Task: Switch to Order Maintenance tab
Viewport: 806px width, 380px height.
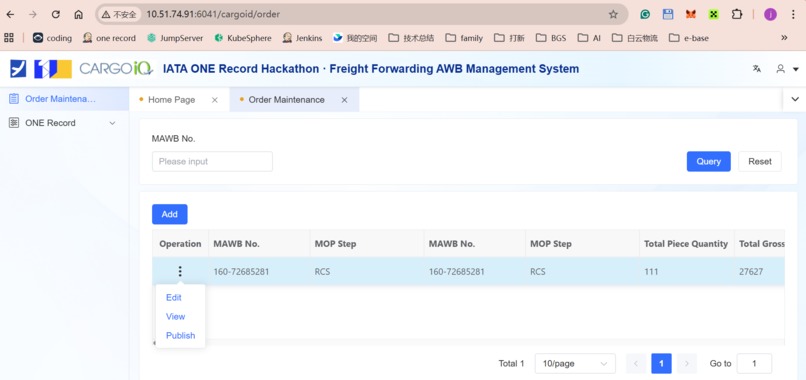Action: tap(286, 100)
